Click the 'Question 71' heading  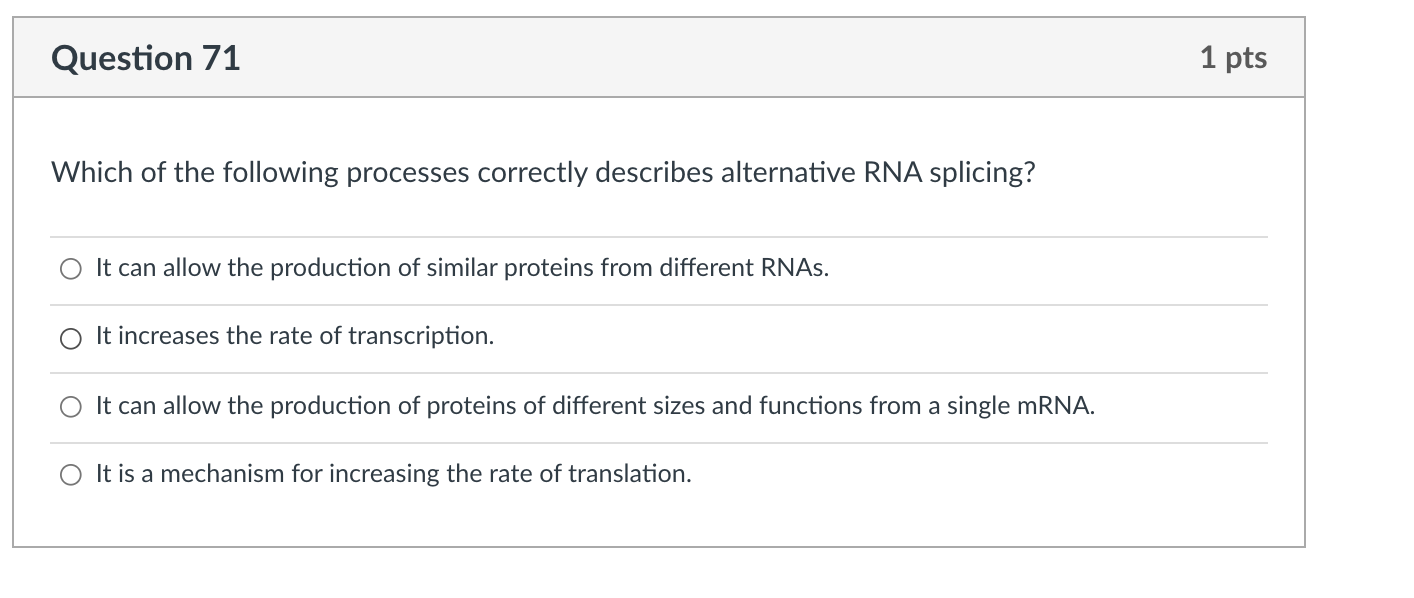146,59
